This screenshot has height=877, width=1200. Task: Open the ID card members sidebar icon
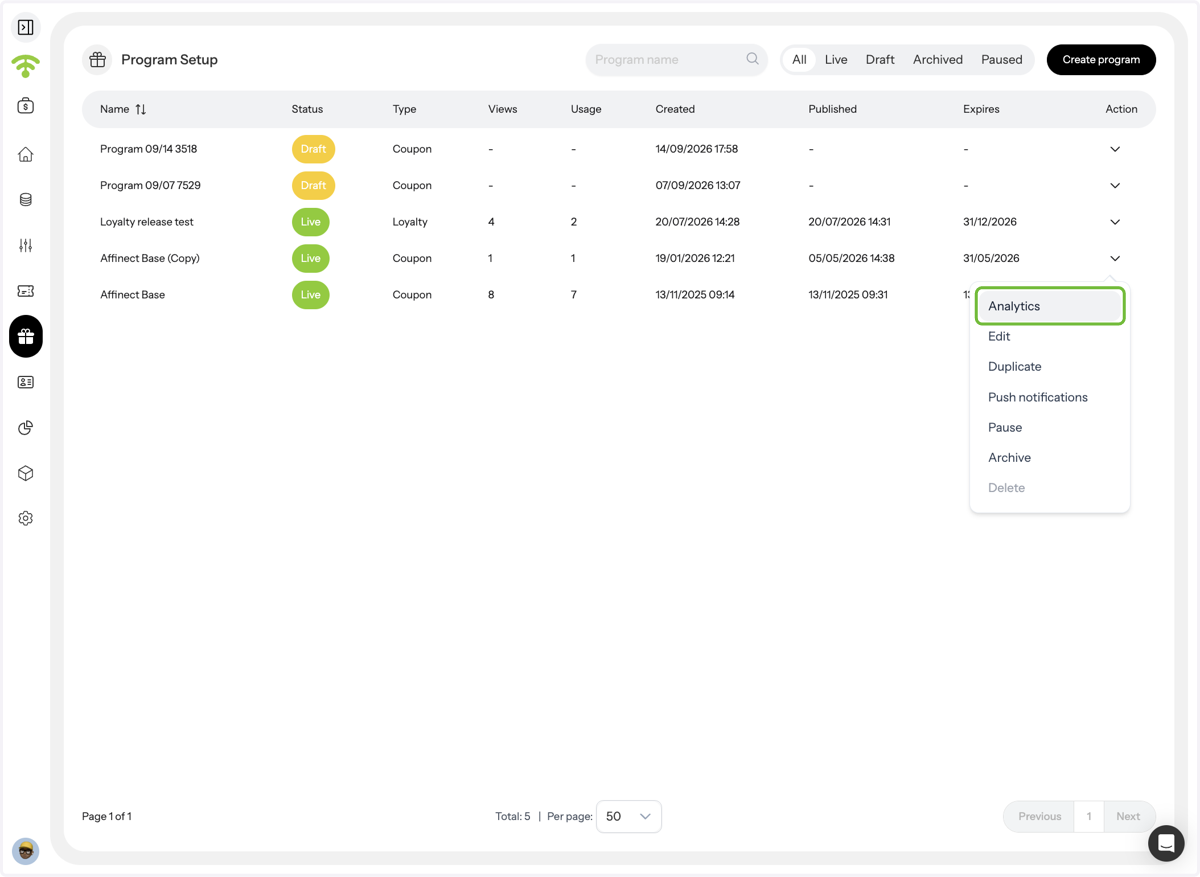(x=26, y=382)
